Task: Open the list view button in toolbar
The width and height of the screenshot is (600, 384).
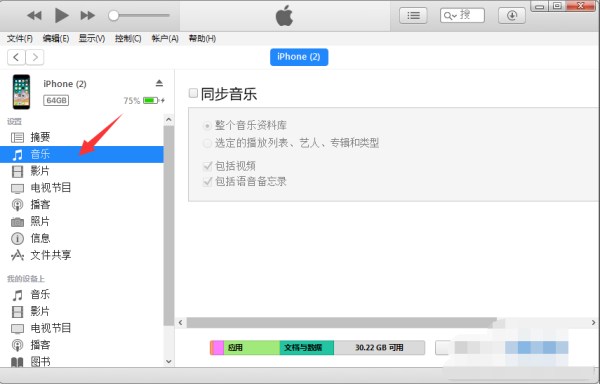Action: coord(413,16)
